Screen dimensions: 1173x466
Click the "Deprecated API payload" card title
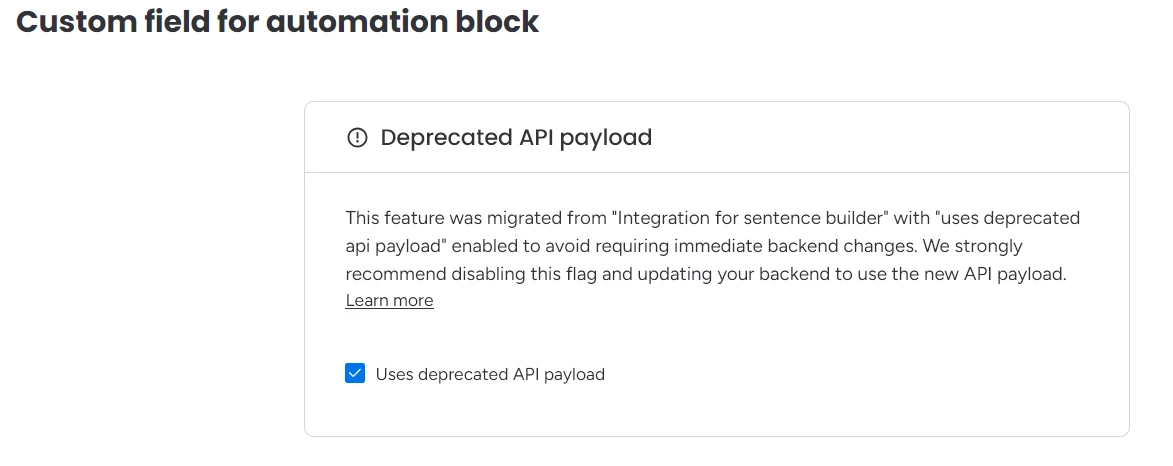click(x=516, y=138)
